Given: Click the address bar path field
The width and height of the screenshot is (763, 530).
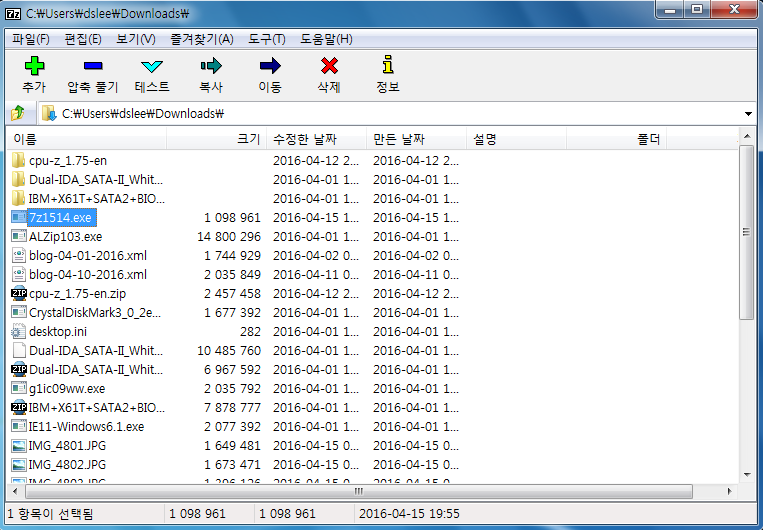Looking at the screenshot, I should 390,114.
